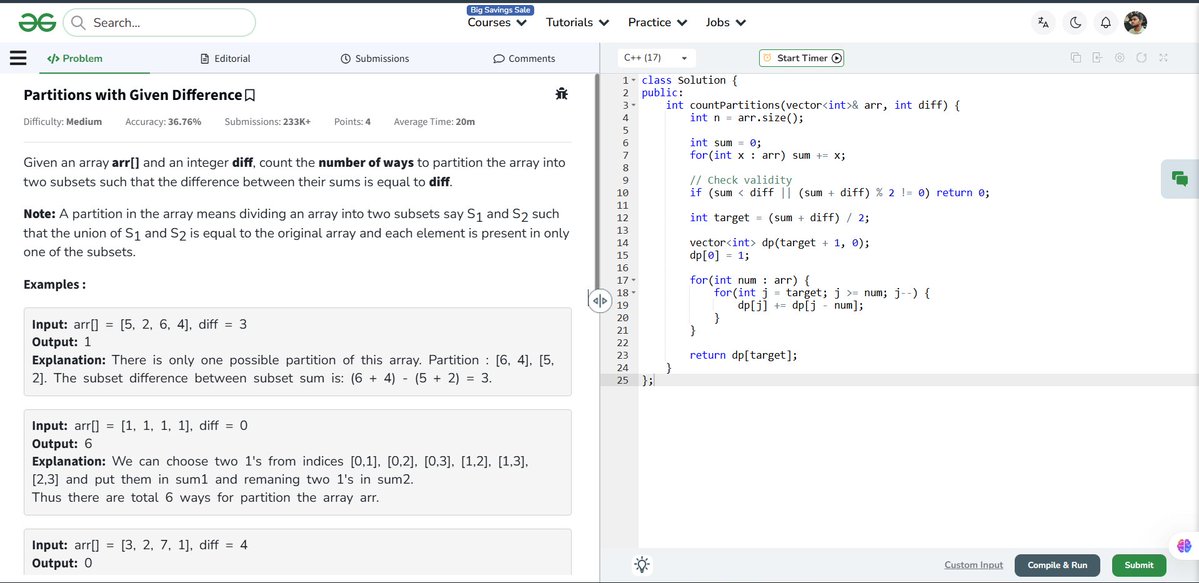
Task: Click the '// Check validity' comment line
Action: pyautogui.click(x=740, y=181)
